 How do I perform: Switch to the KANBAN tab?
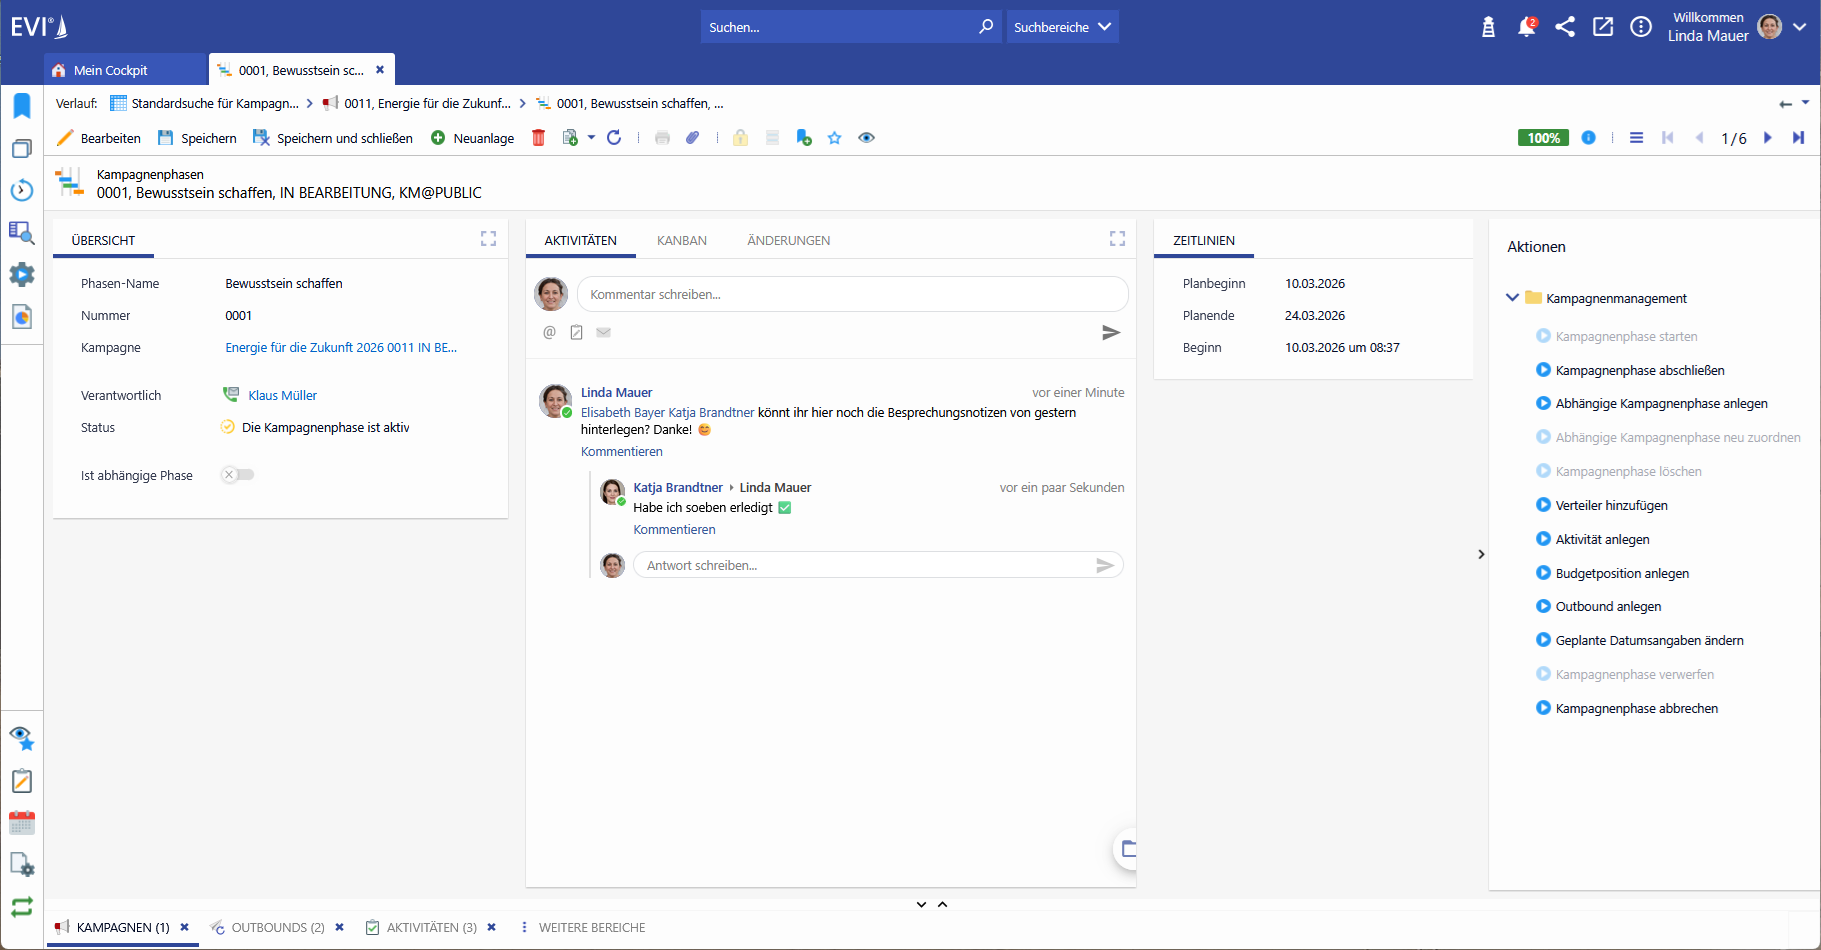pyautogui.click(x=682, y=241)
